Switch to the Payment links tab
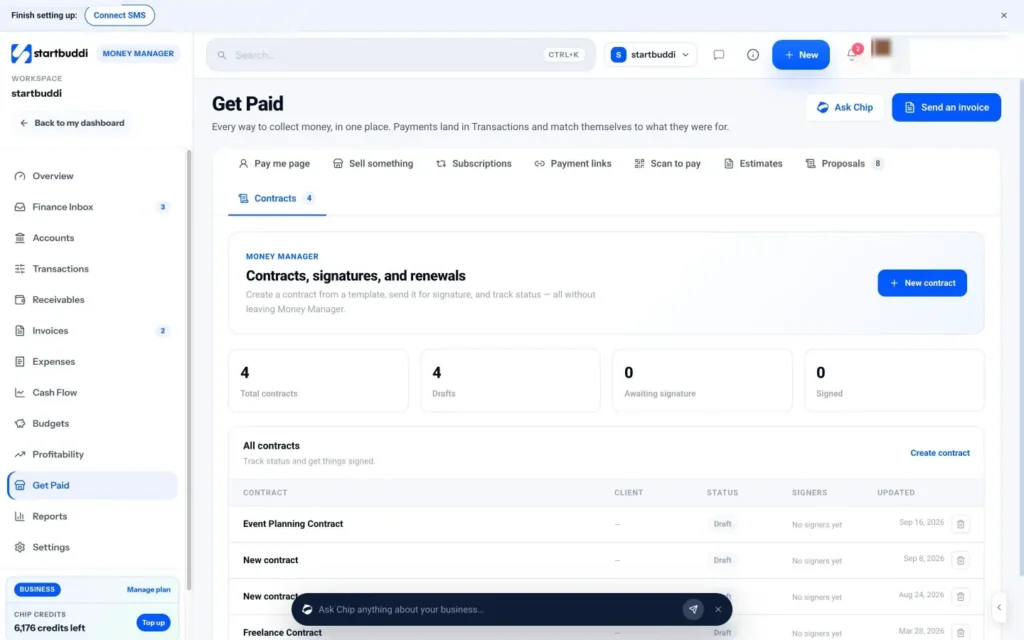 [x=573, y=163]
